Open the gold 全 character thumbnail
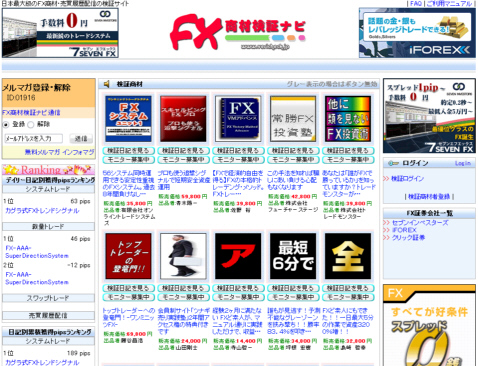 tap(348, 256)
